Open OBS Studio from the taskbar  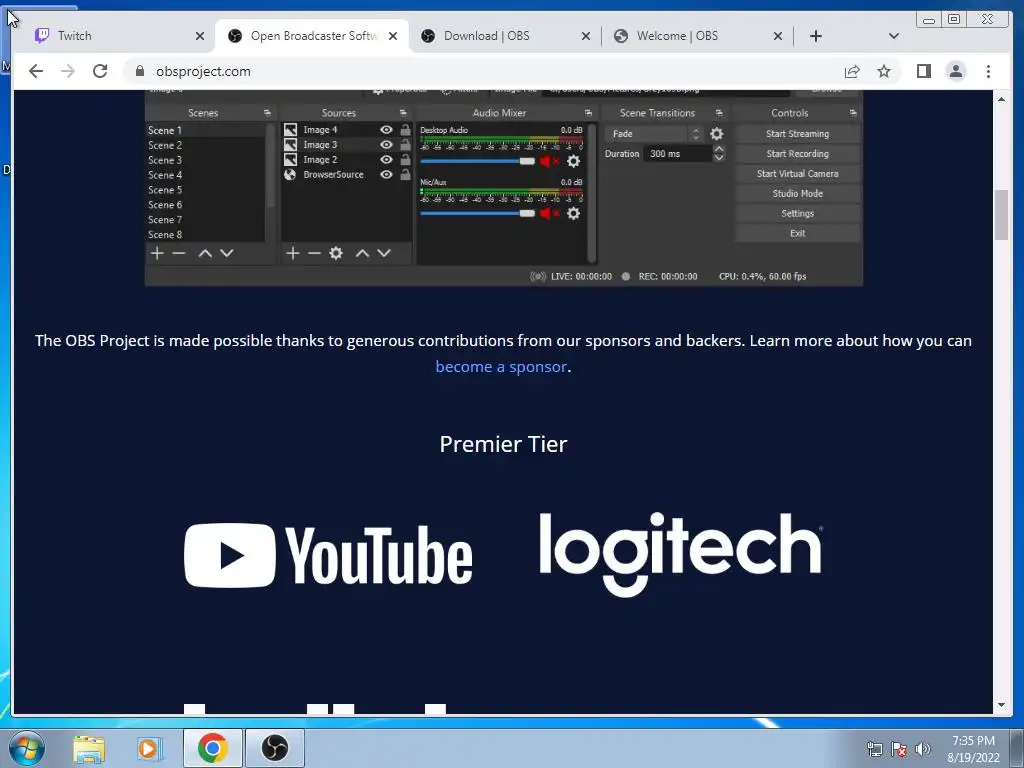[x=275, y=748]
